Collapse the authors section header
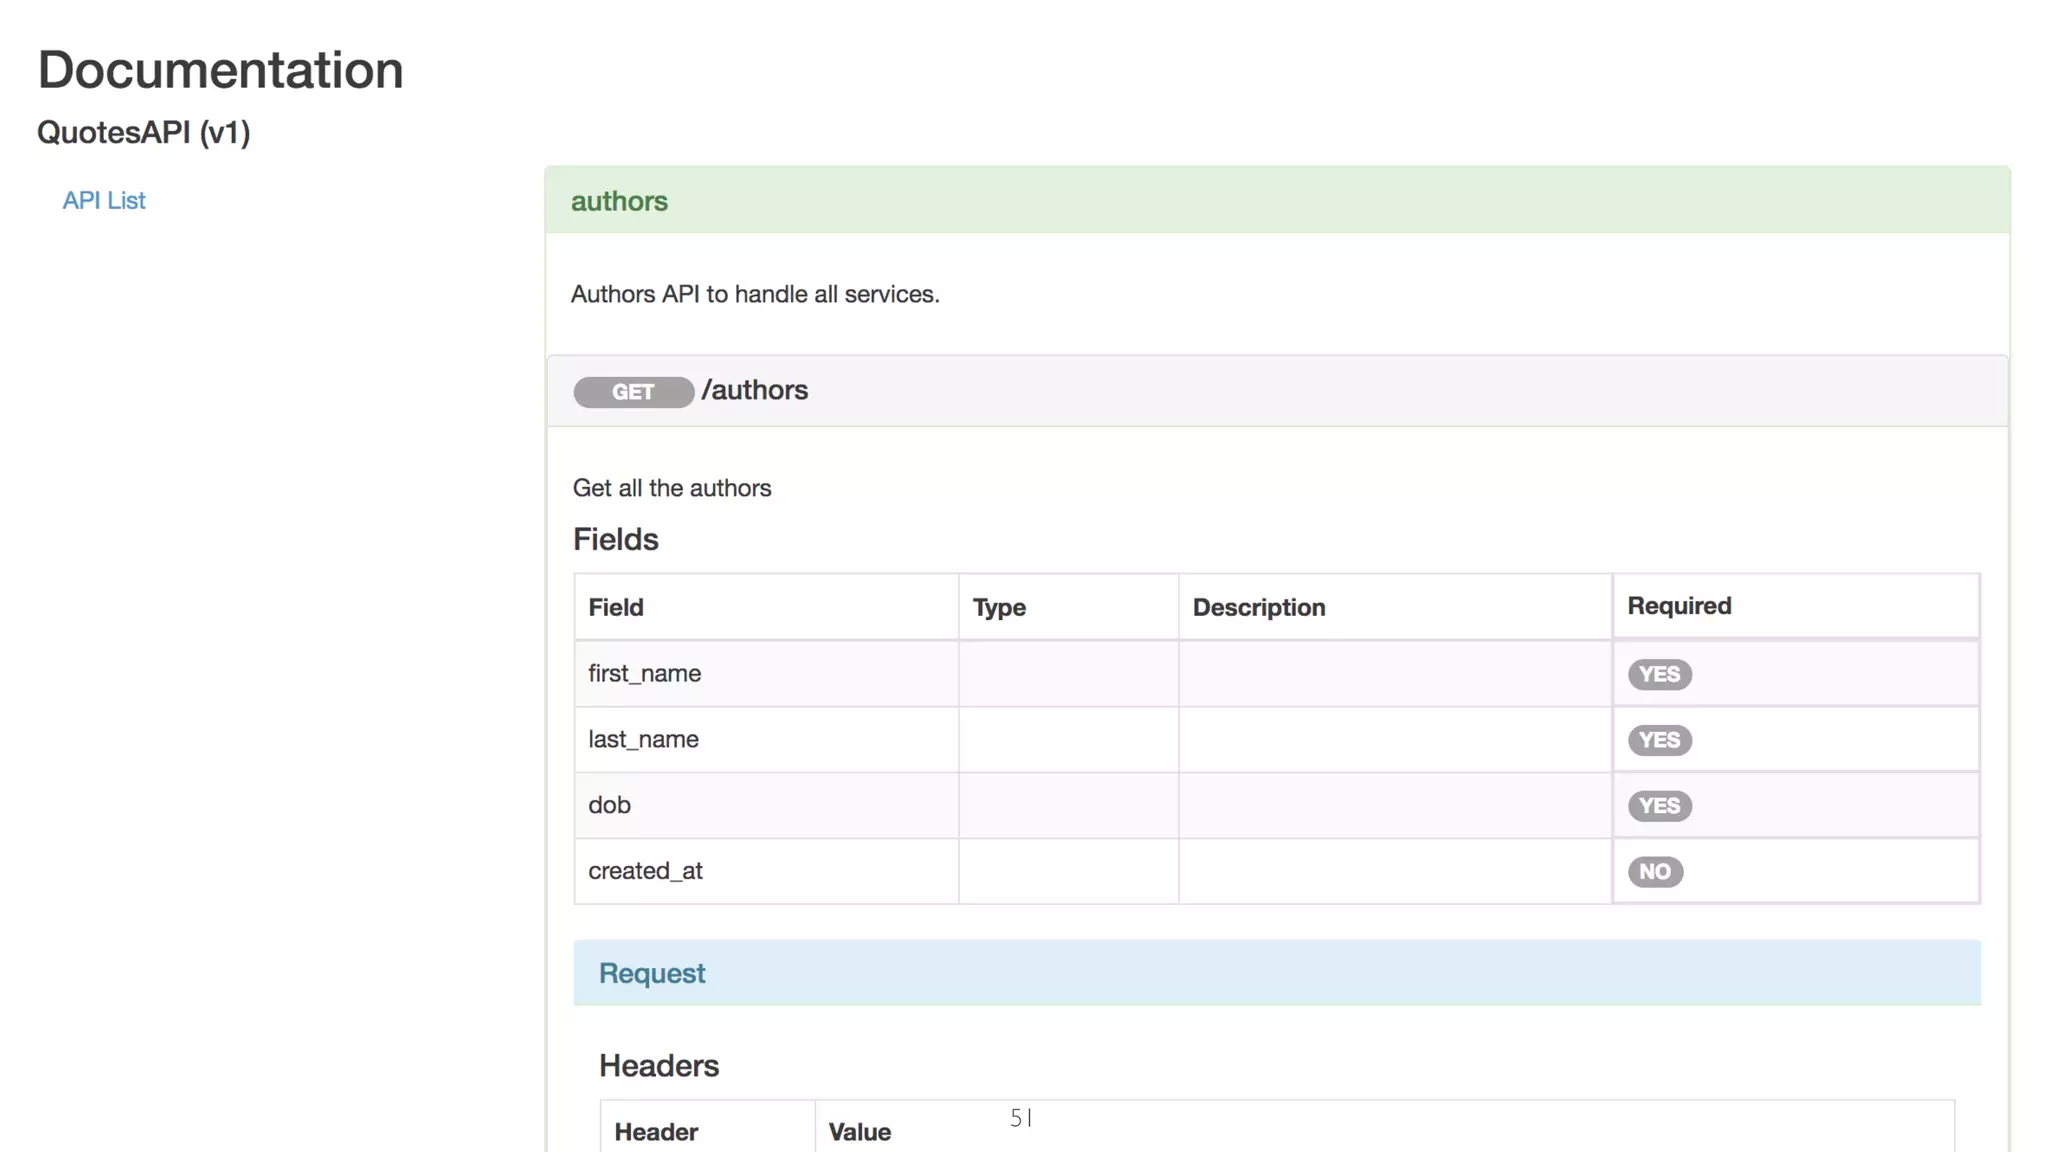The image size is (2048, 1152). click(619, 201)
